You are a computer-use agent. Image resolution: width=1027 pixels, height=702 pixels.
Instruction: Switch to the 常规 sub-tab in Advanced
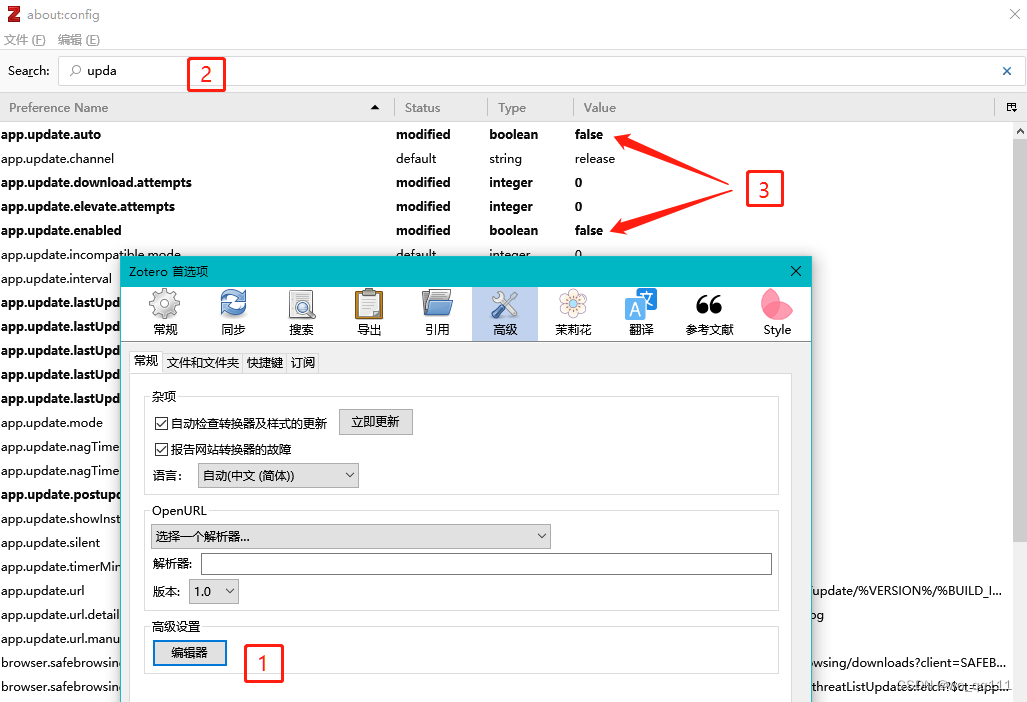pyautogui.click(x=145, y=361)
